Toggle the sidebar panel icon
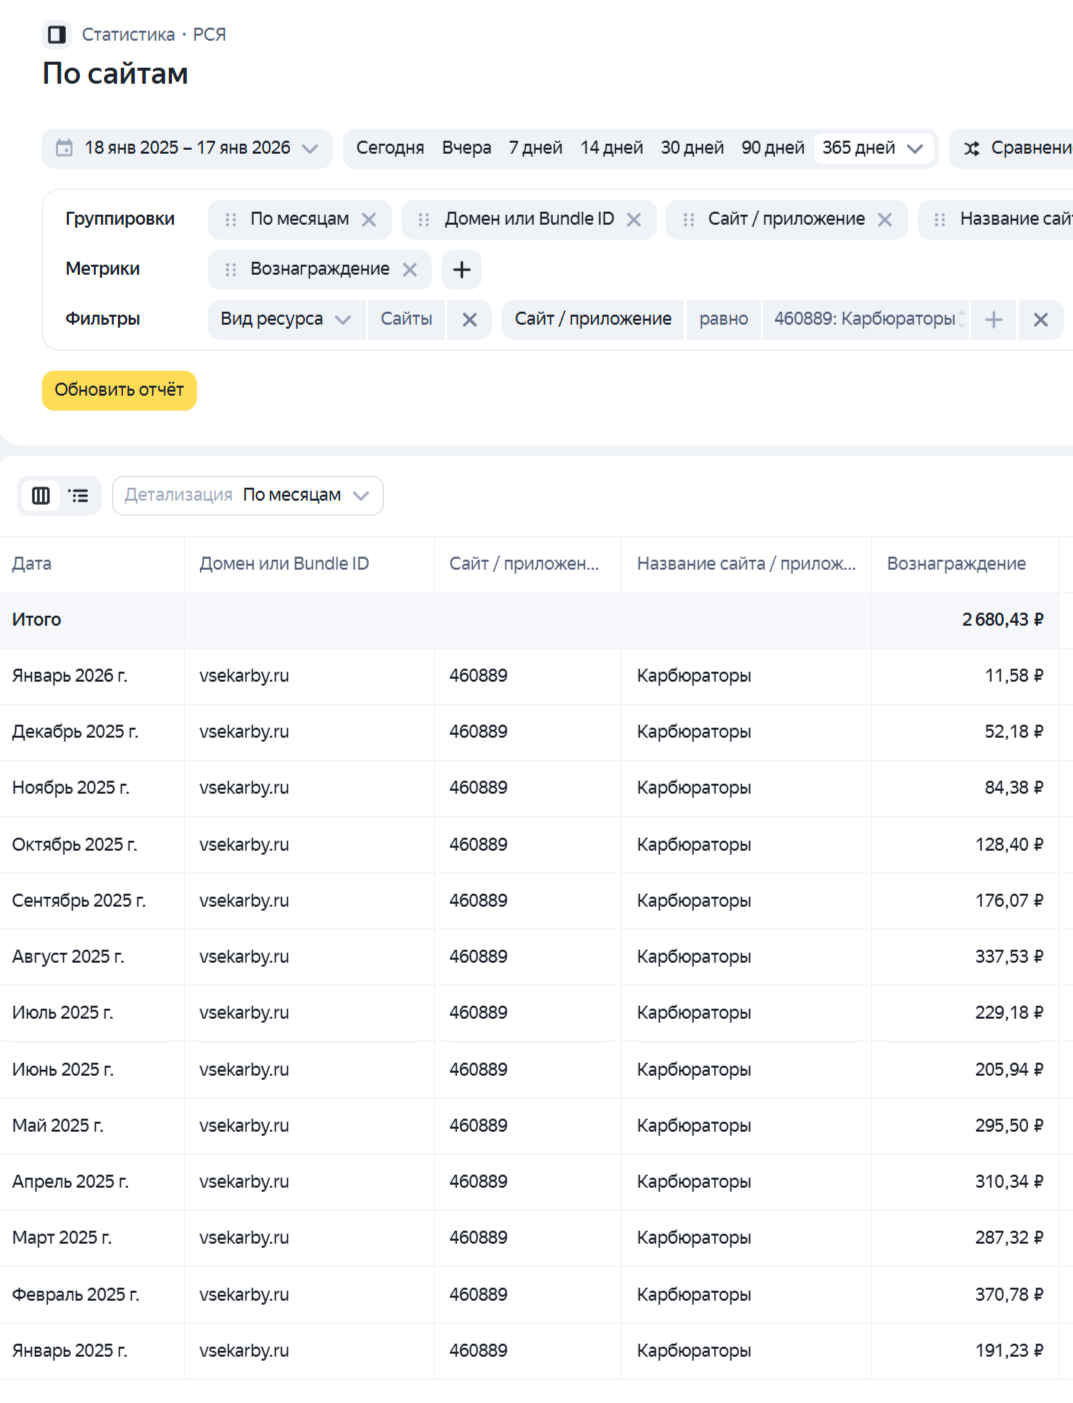 57,35
